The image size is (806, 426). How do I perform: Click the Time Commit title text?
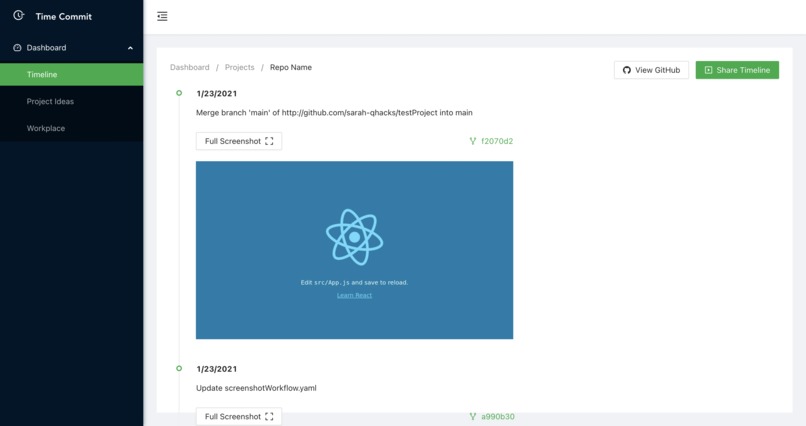[64, 16]
